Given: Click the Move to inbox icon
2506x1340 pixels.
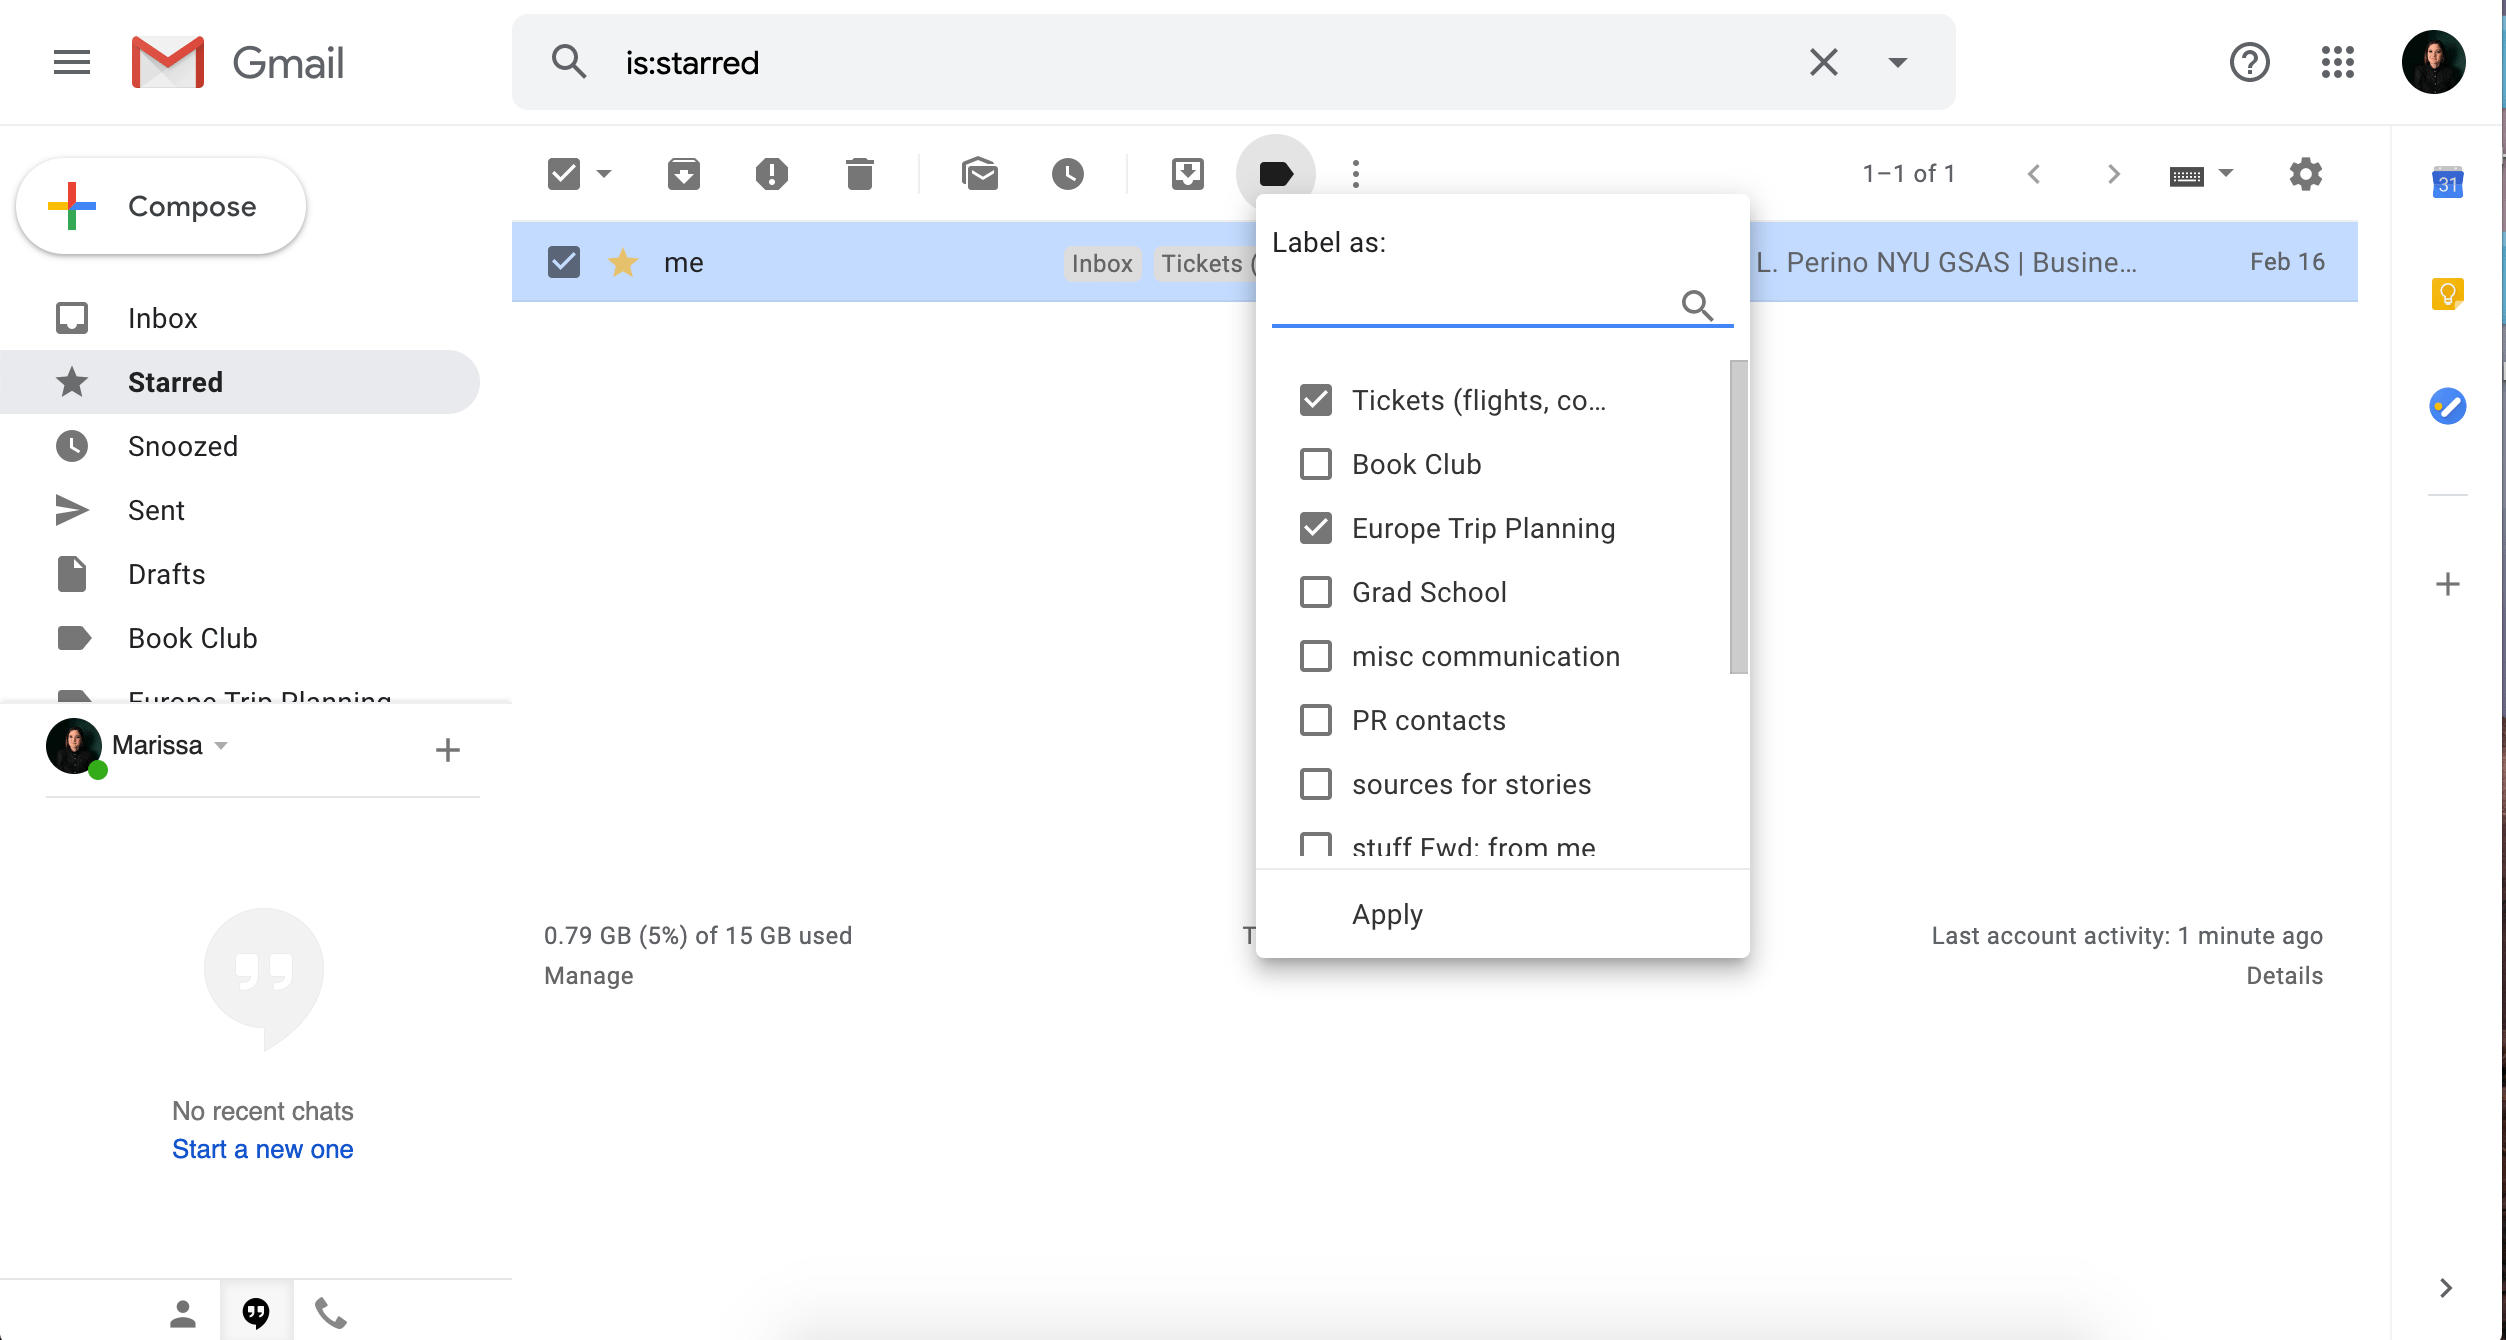Looking at the screenshot, I should pyautogui.click(x=1187, y=174).
